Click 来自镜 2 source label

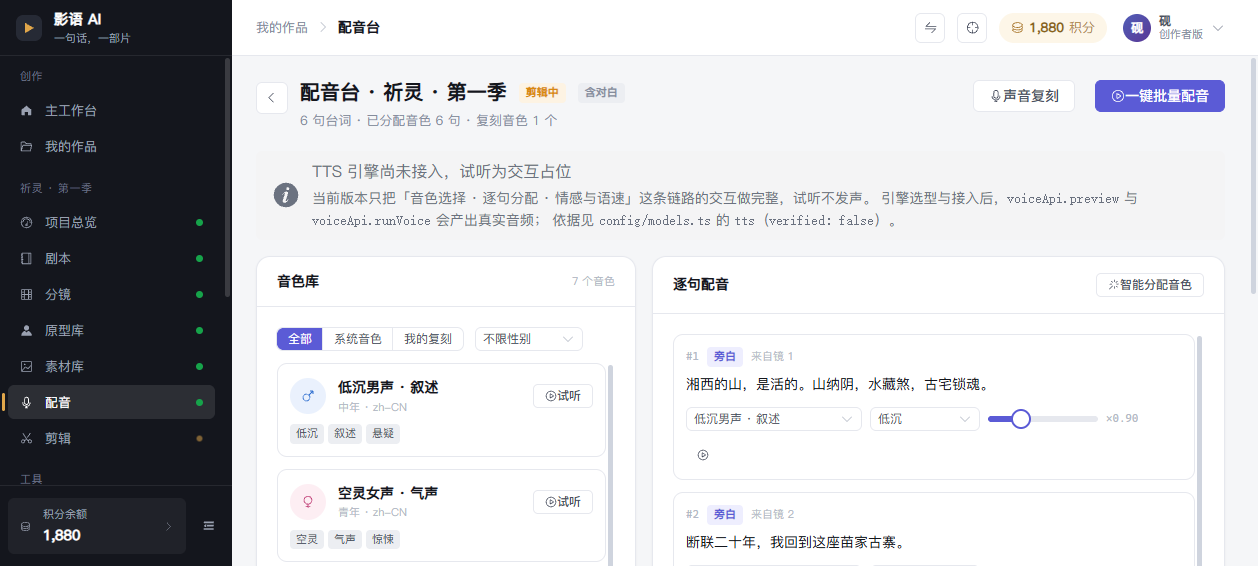[x=772, y=514]
